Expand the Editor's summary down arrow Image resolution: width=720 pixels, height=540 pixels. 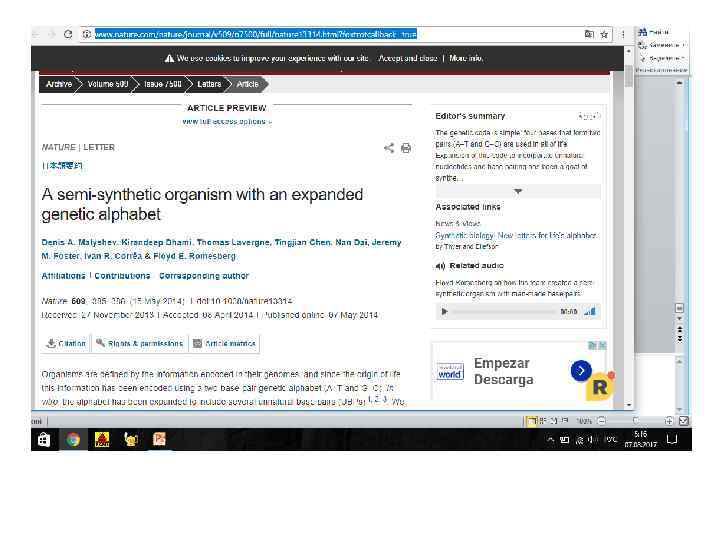click(518, 191)
